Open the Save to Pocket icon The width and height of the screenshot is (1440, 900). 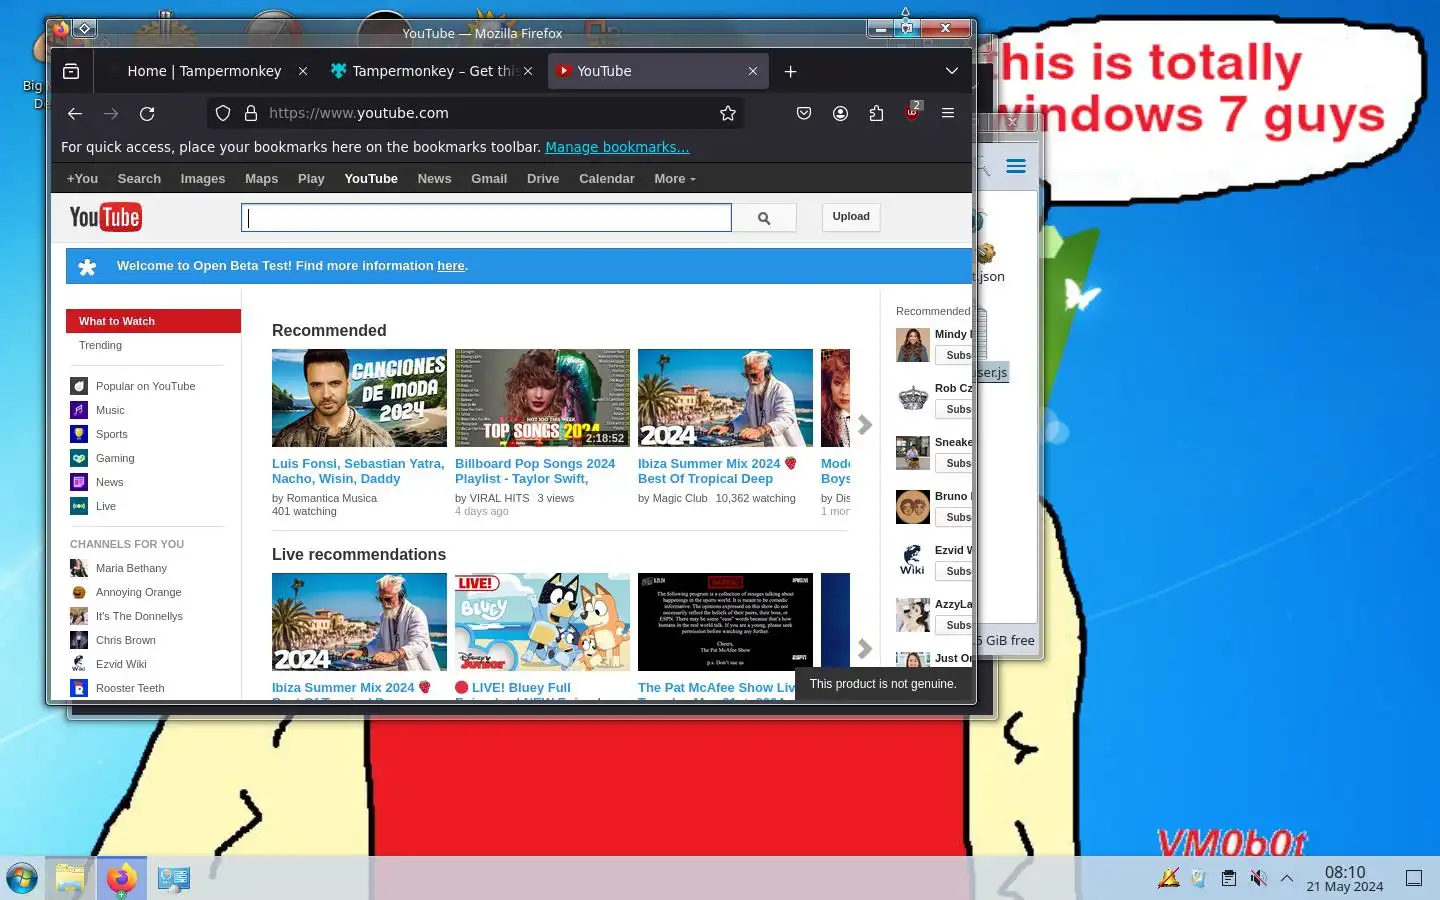coord(804,113)
